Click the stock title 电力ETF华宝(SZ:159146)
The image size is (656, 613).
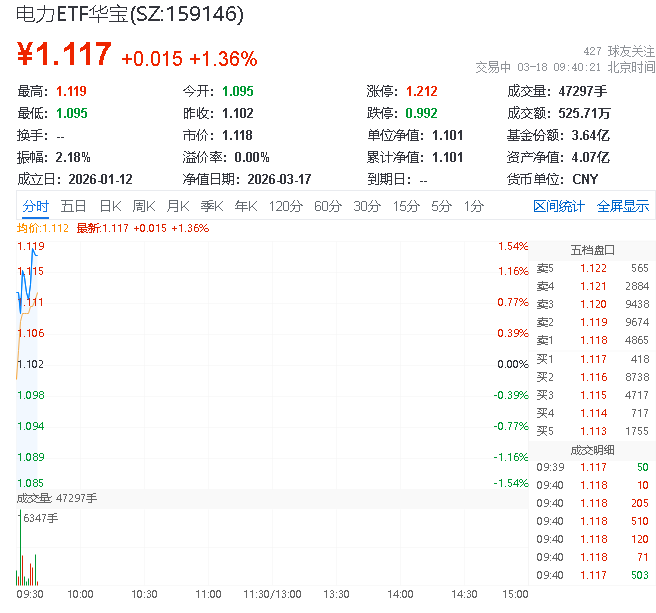130,14
